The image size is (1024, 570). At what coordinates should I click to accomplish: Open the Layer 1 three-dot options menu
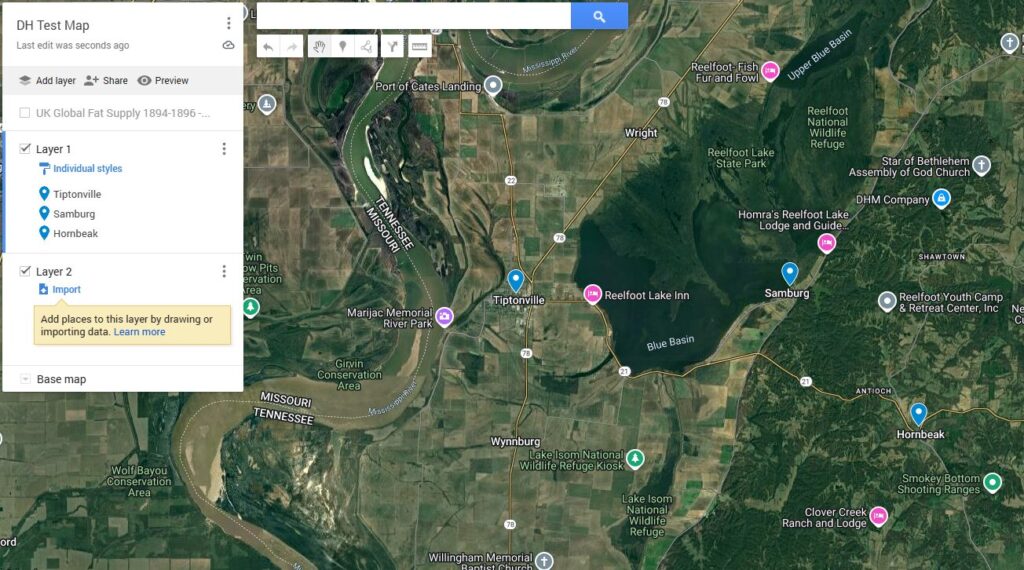point(224,149)
